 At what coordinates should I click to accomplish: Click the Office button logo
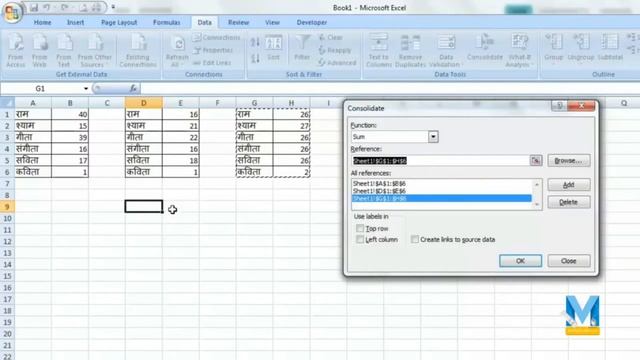(11, 12)
